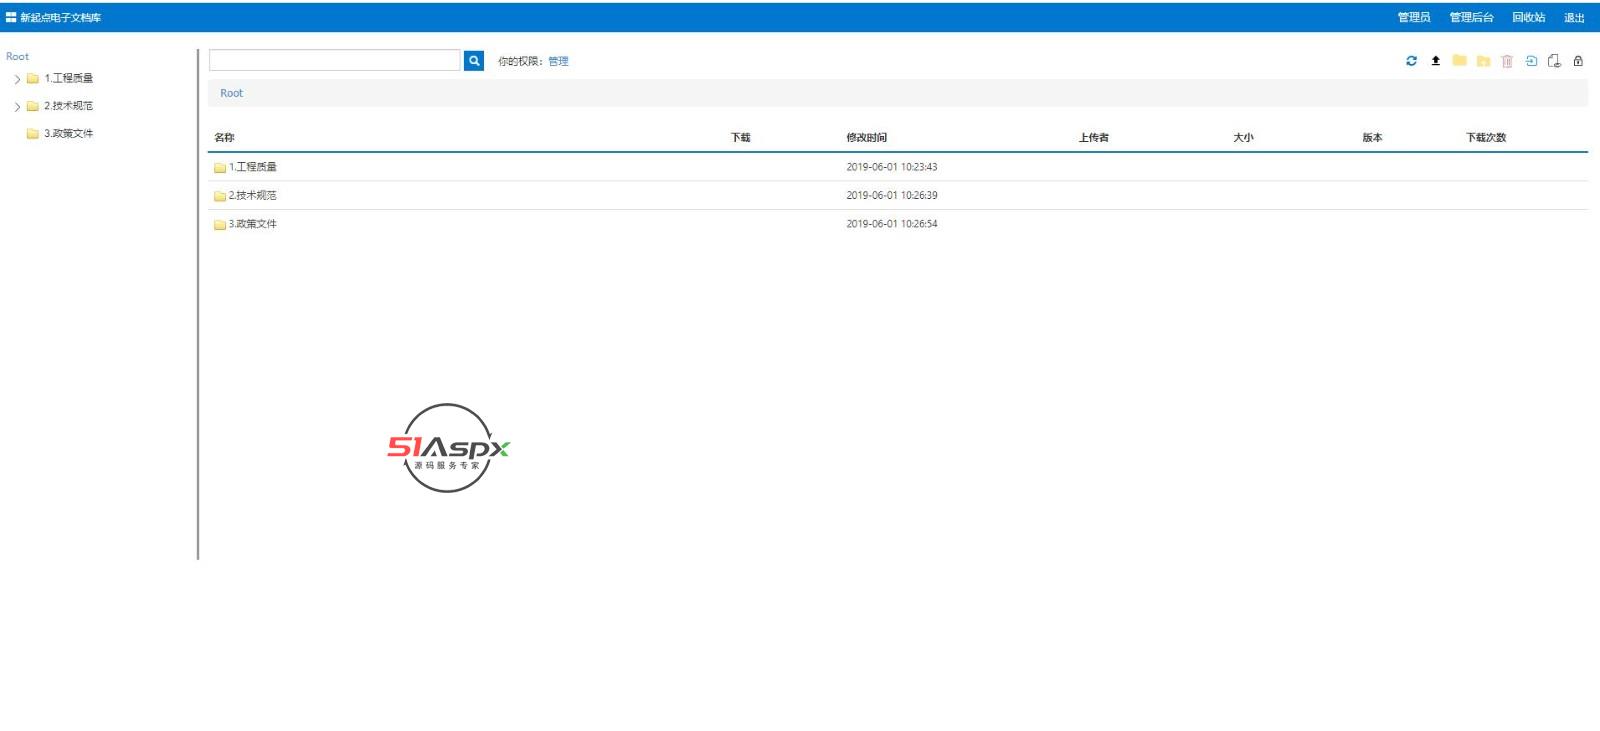Click the blue magnifier search button
The image size is (1600, 731).
474,61
